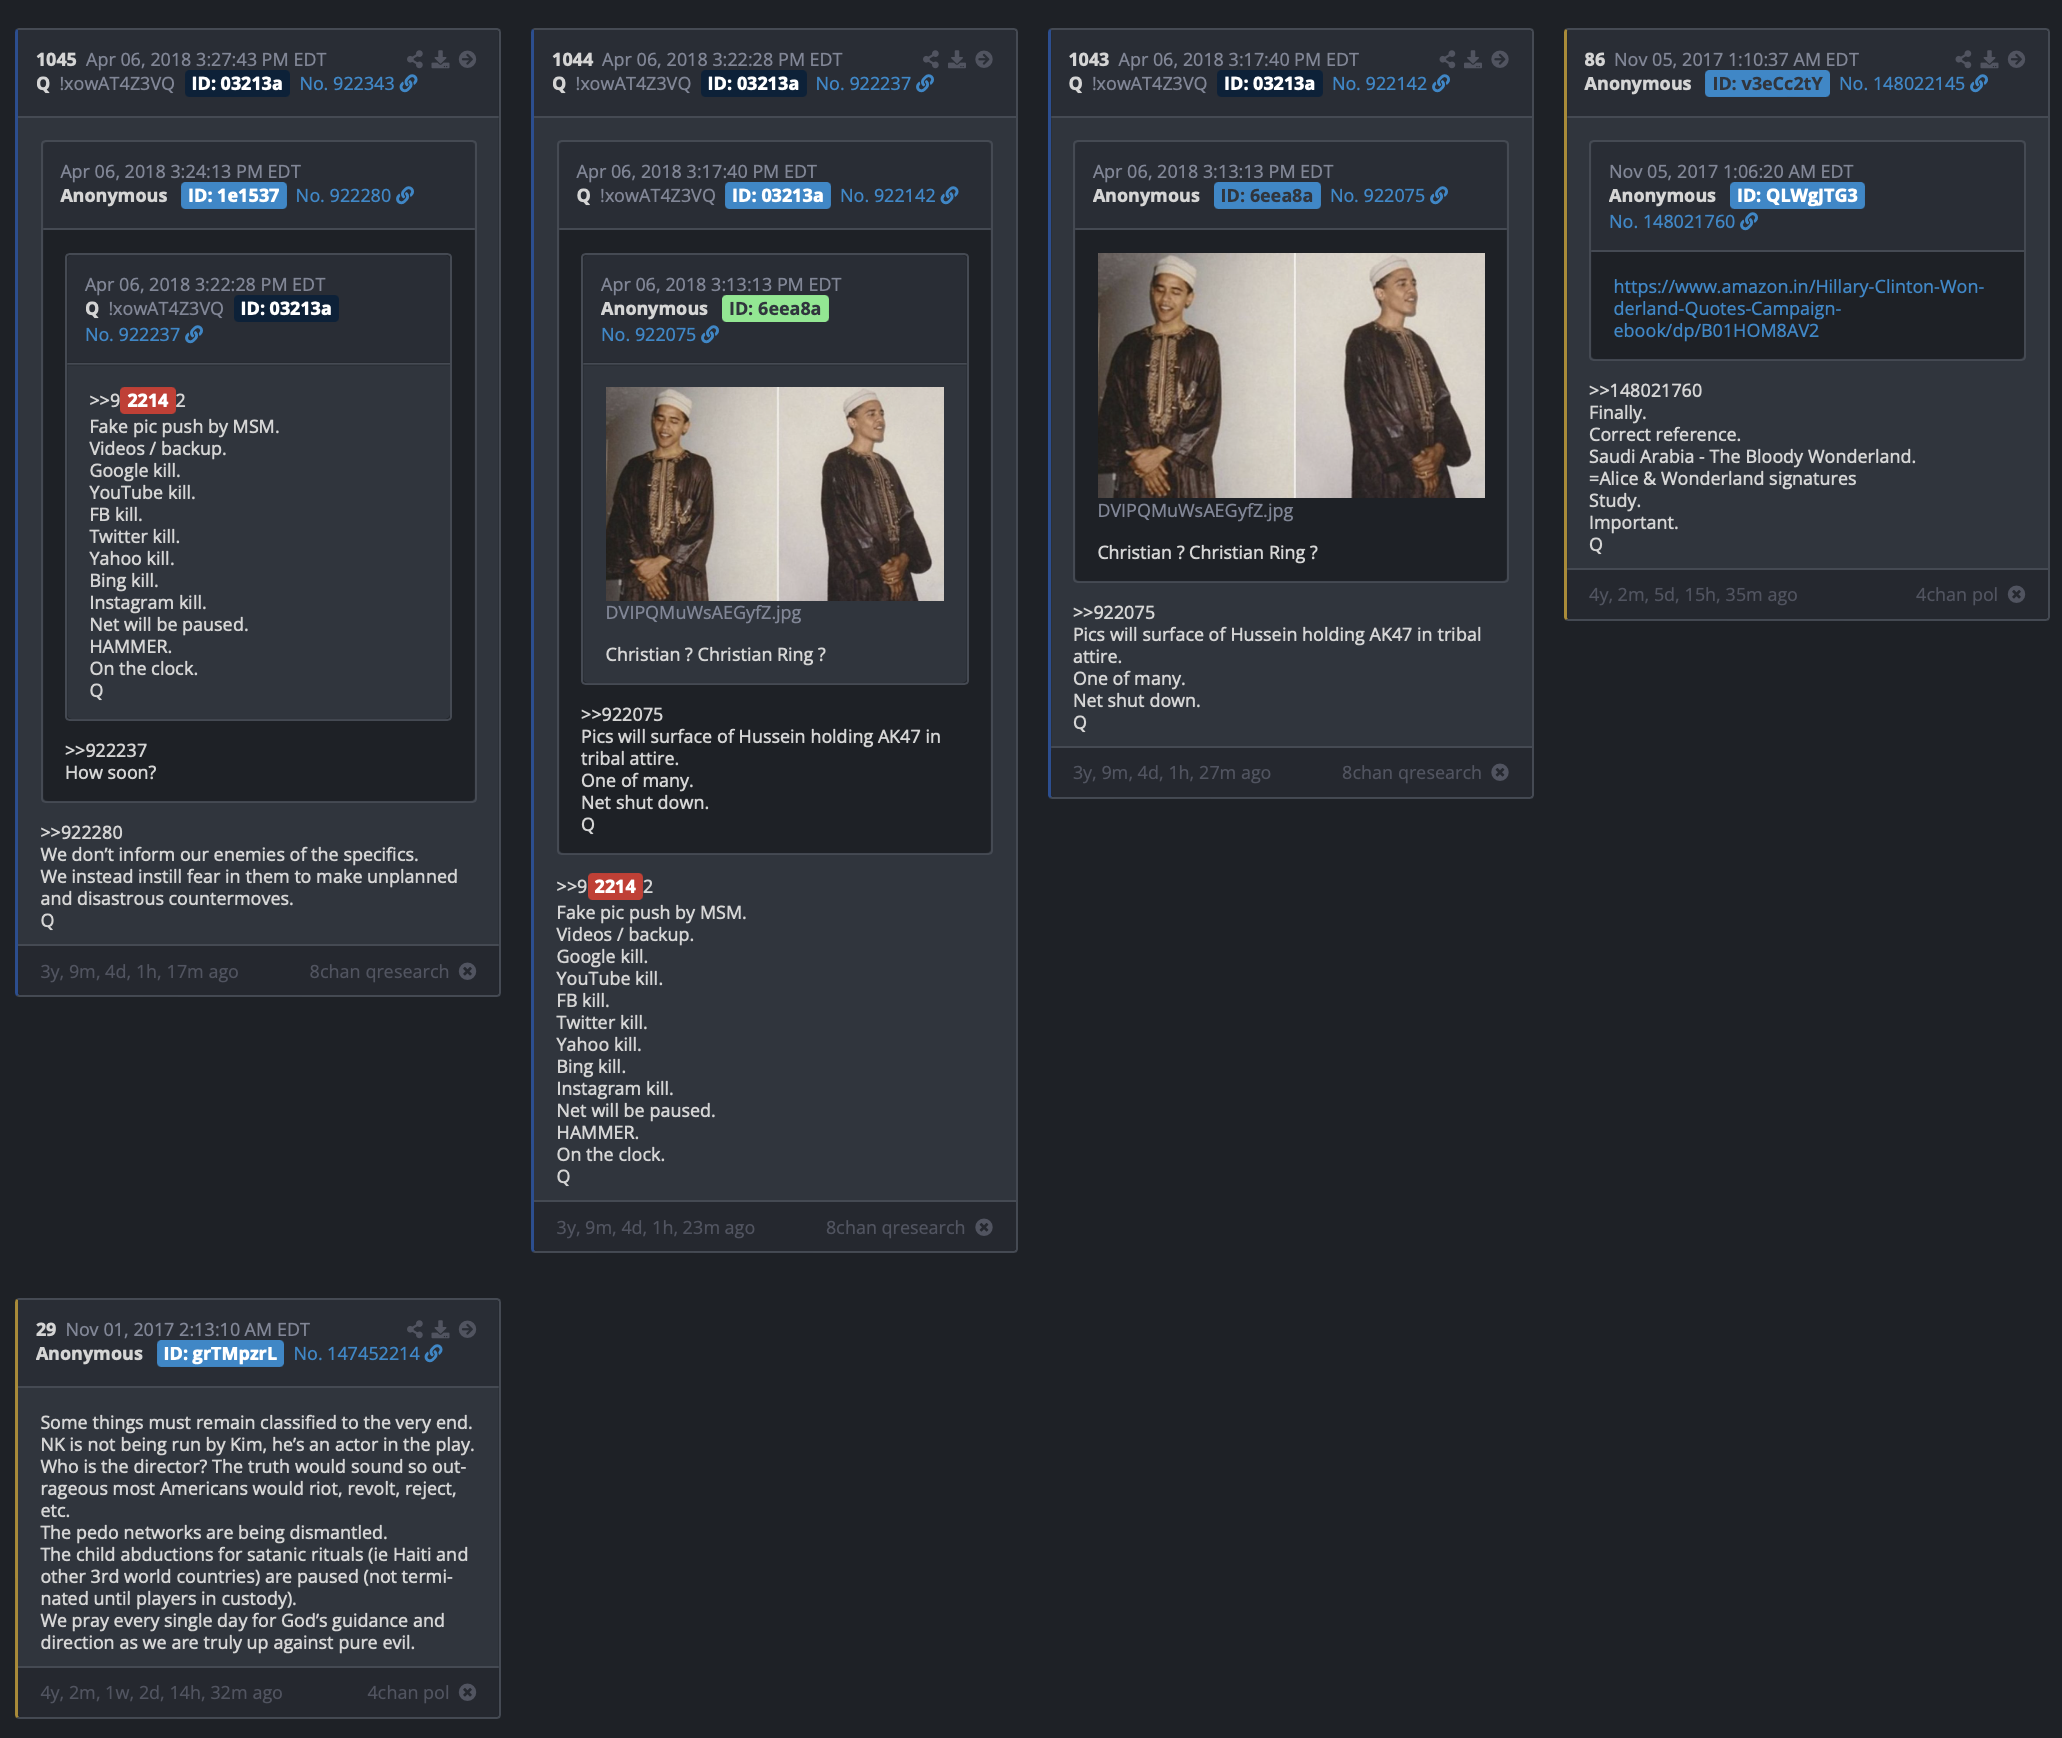
Task: Click 'How soon?' reply text
Action: [x=111, y=772]
